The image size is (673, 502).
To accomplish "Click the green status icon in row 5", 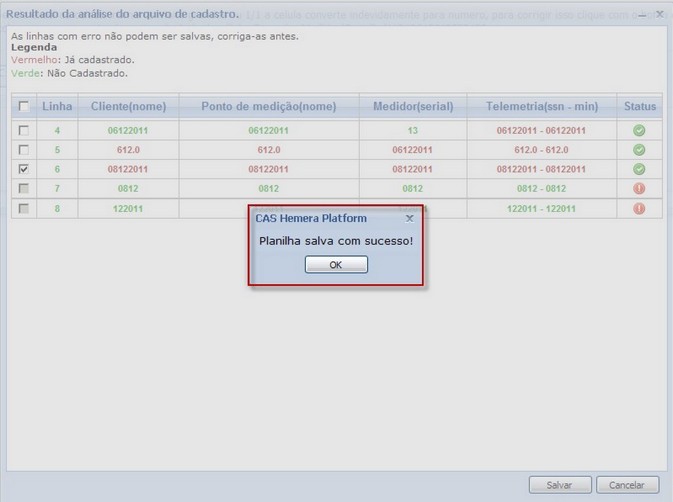I will [x=639, y=150].
